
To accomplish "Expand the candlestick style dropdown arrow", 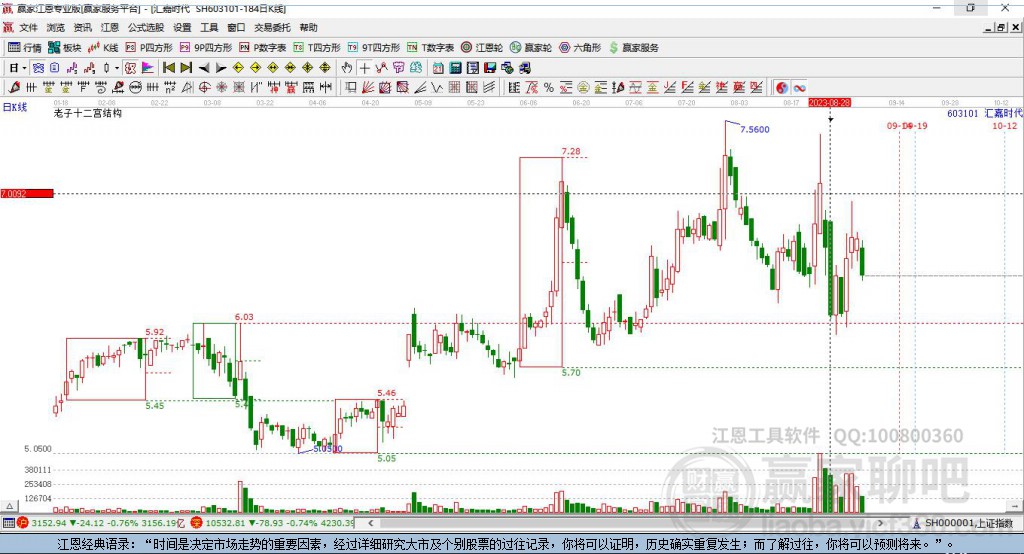I will point(117,68).
